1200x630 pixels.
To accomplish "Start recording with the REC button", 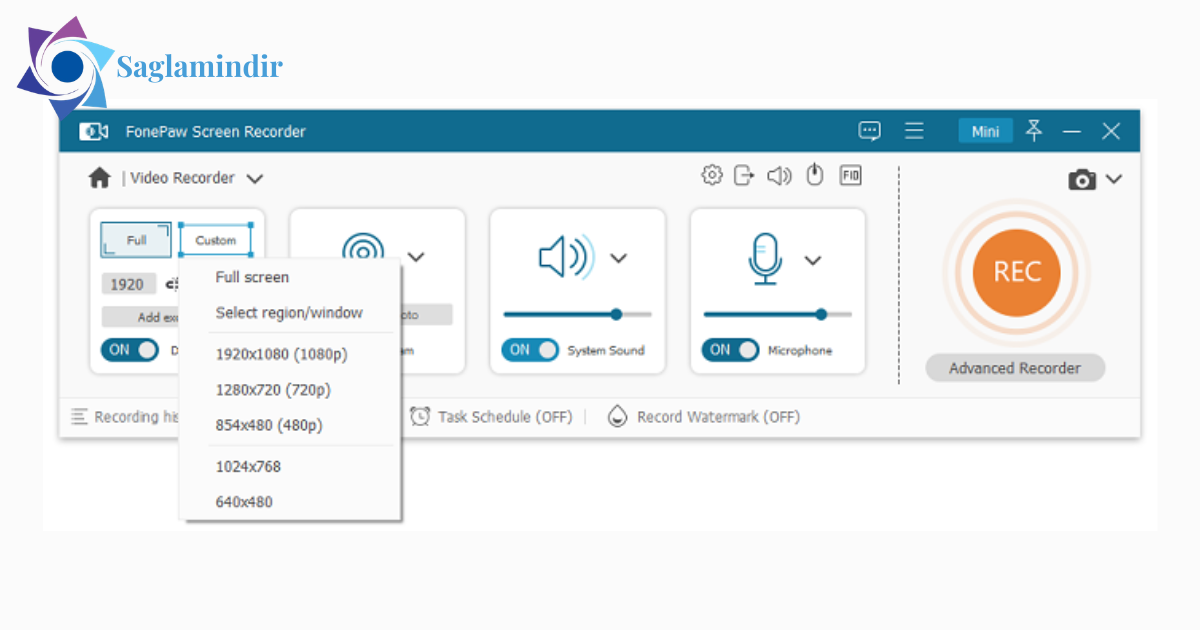I will (x=1016, y=272).
